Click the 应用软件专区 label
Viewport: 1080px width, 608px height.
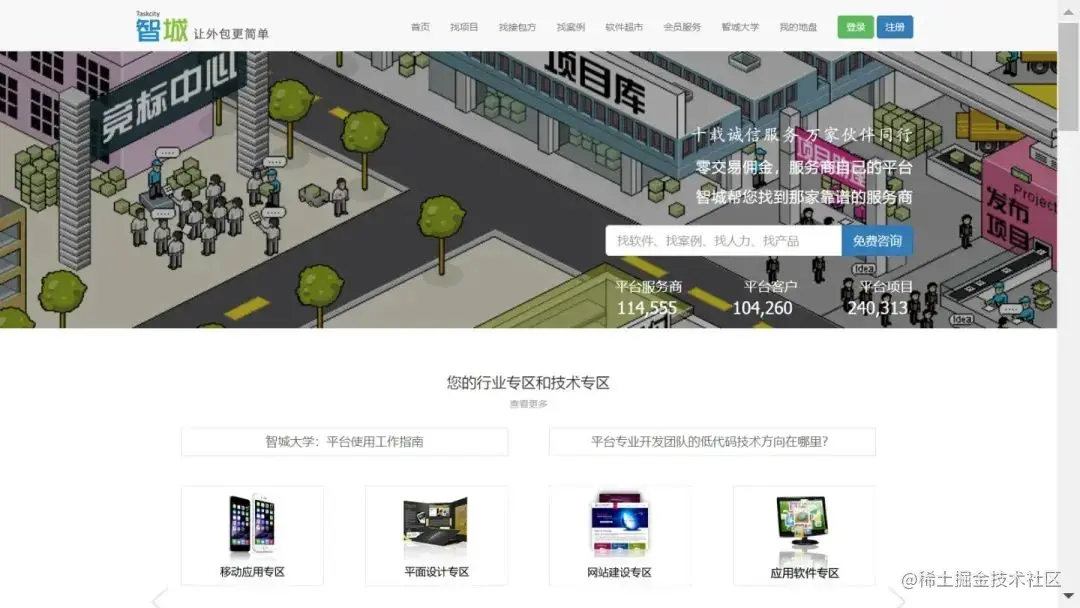[x=804, y=572]
